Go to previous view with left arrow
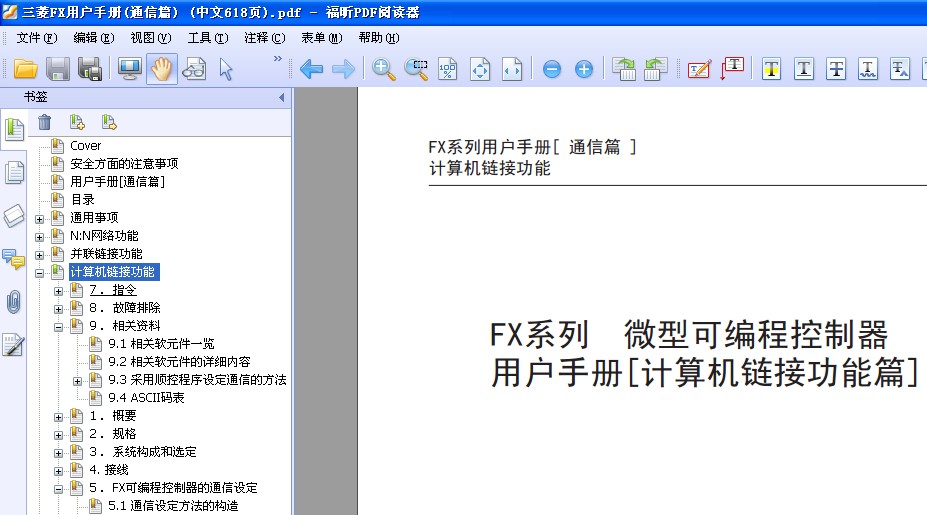The height and width of the screenshot is (515, 927). pyautogui.click(x=311, y=69)
